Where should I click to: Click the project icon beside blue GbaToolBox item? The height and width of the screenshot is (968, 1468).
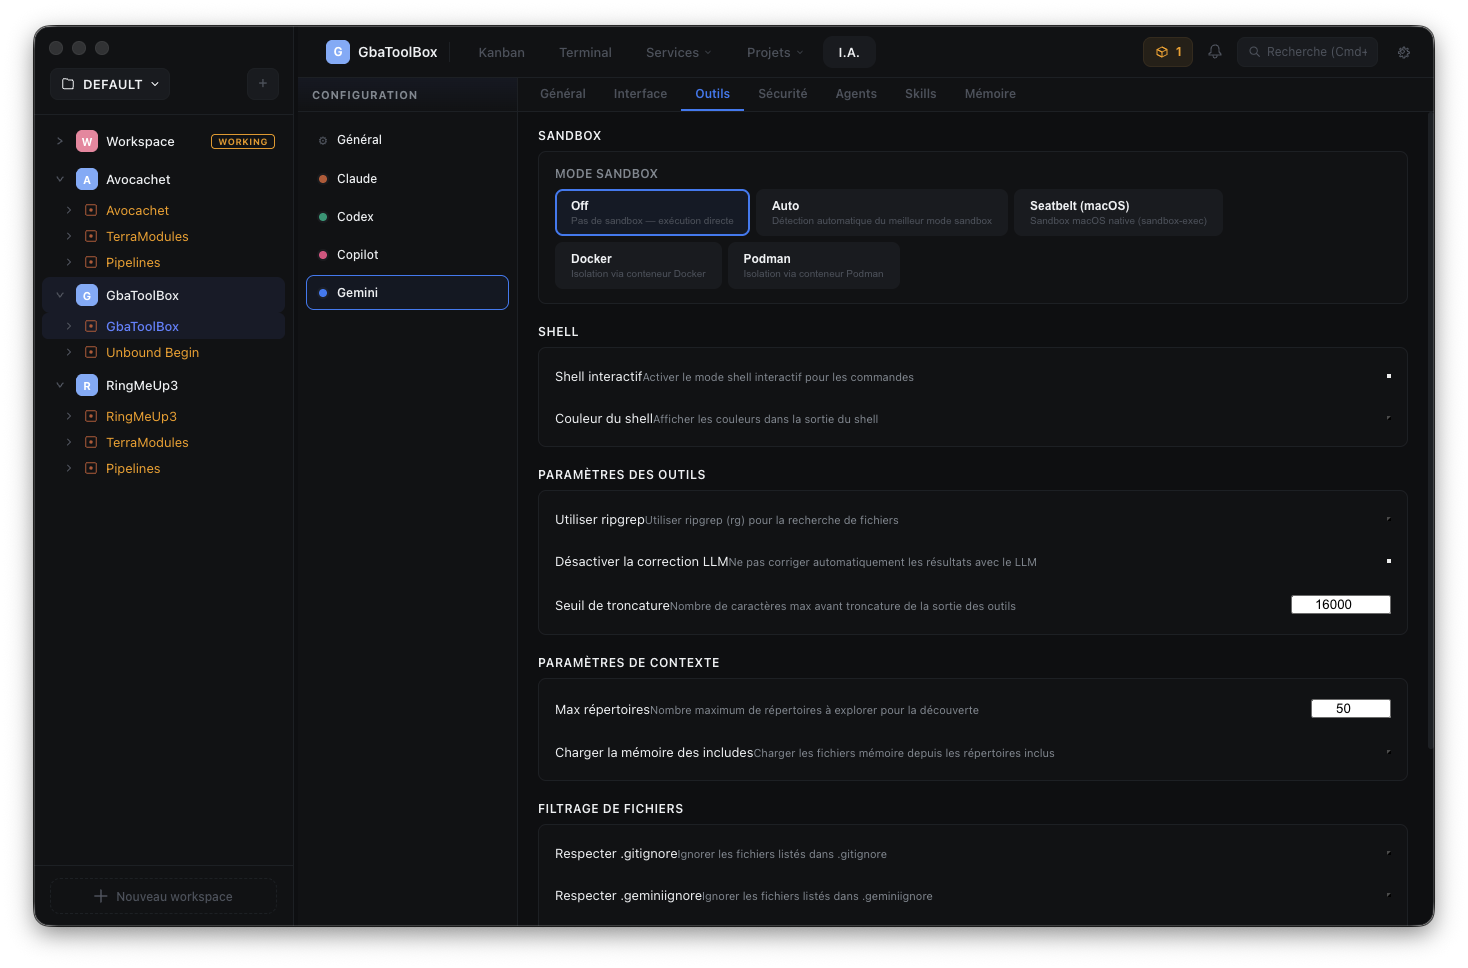click(91, 327)
